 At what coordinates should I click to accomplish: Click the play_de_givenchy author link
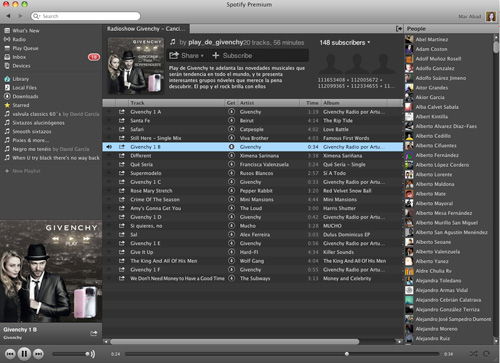click(215, 42)
